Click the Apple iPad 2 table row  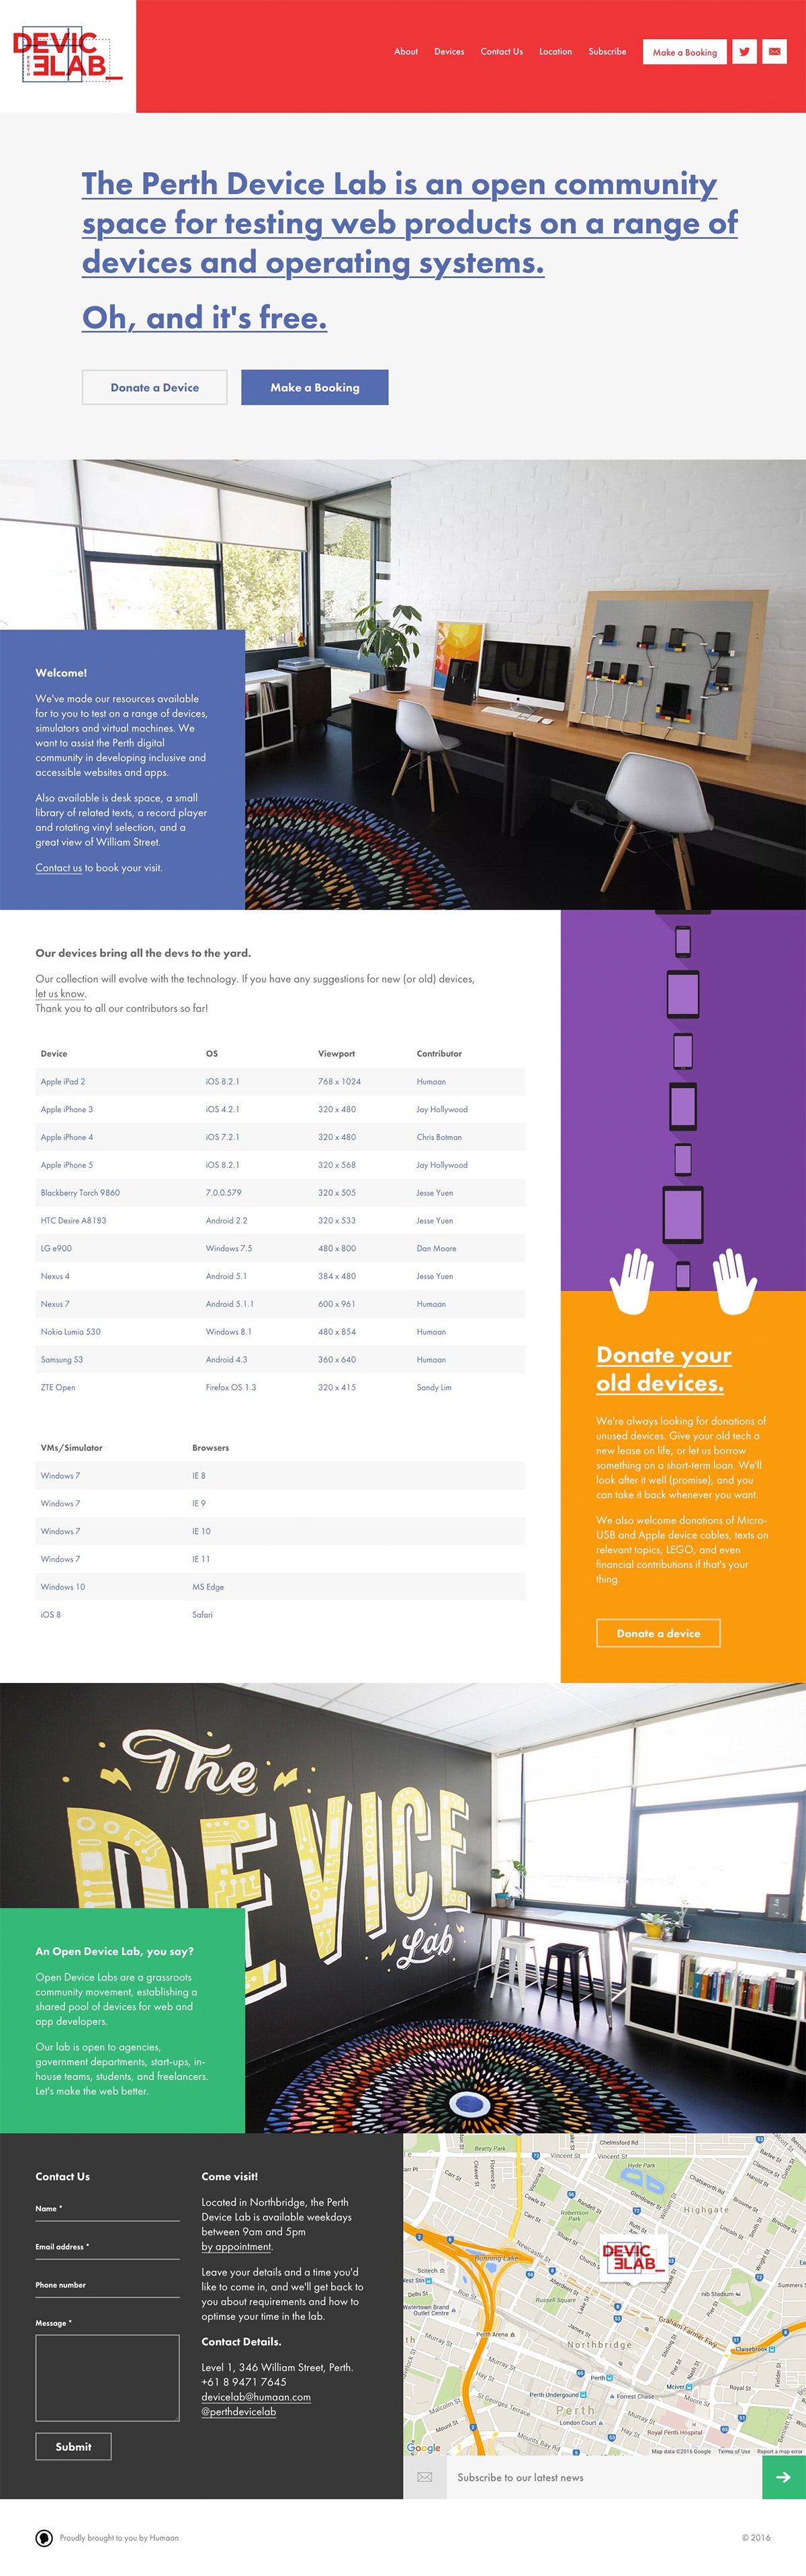[x=280, y=1081]
